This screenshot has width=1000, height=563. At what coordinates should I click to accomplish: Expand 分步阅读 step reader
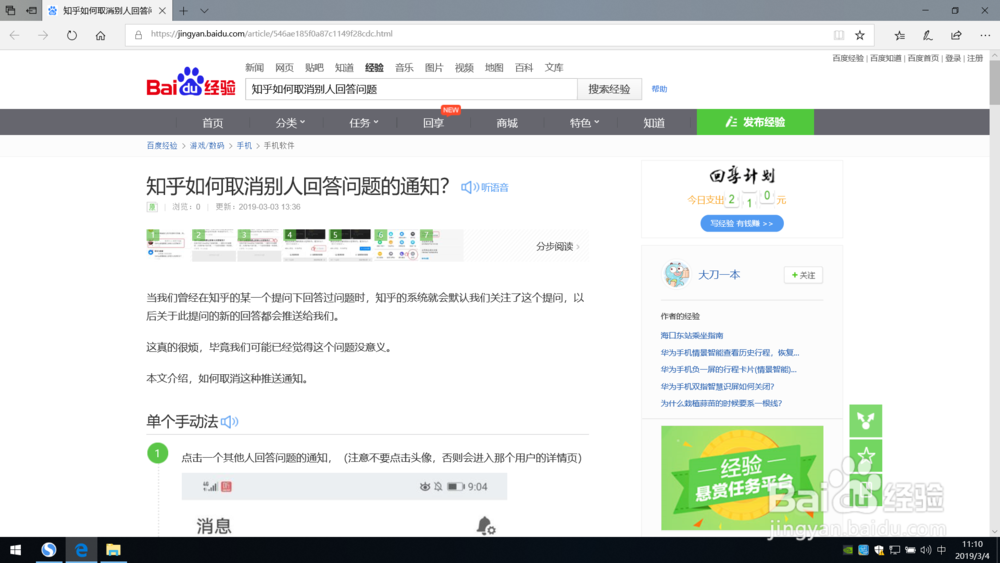click(558, 246)
